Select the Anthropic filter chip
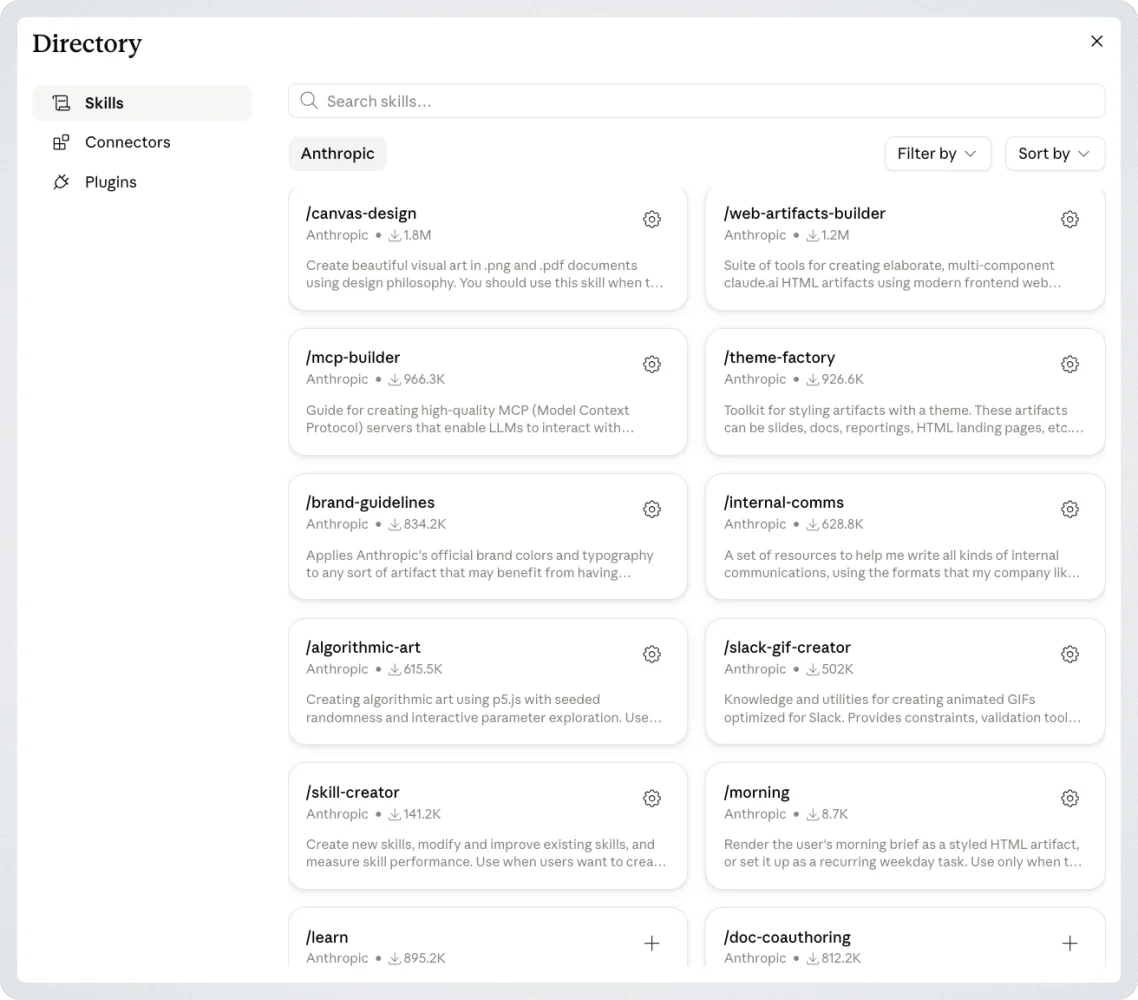The height and width of the screenshot is (1000, 1138). (337, 154)
